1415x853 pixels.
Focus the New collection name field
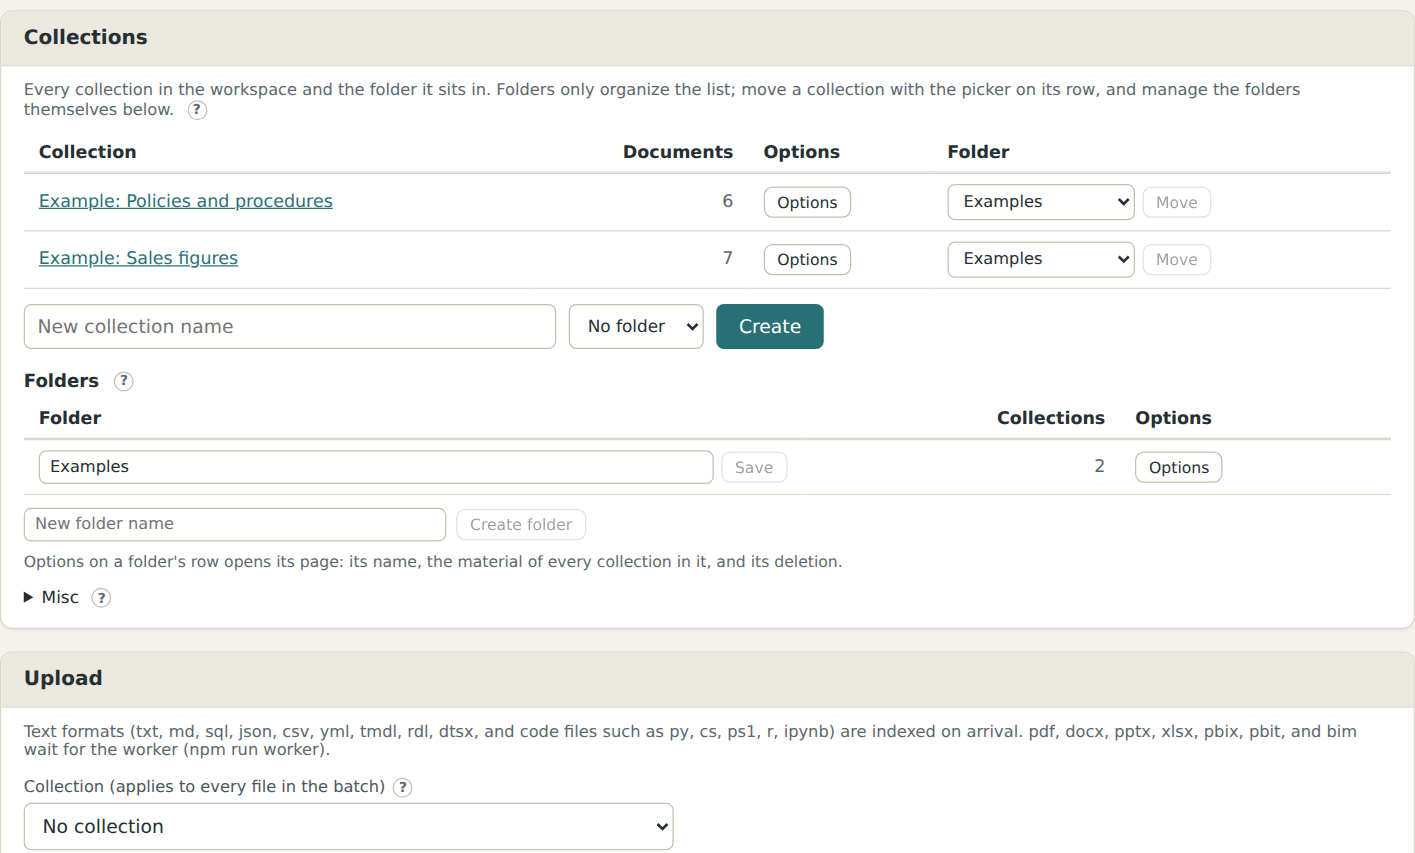coord(290,327)
